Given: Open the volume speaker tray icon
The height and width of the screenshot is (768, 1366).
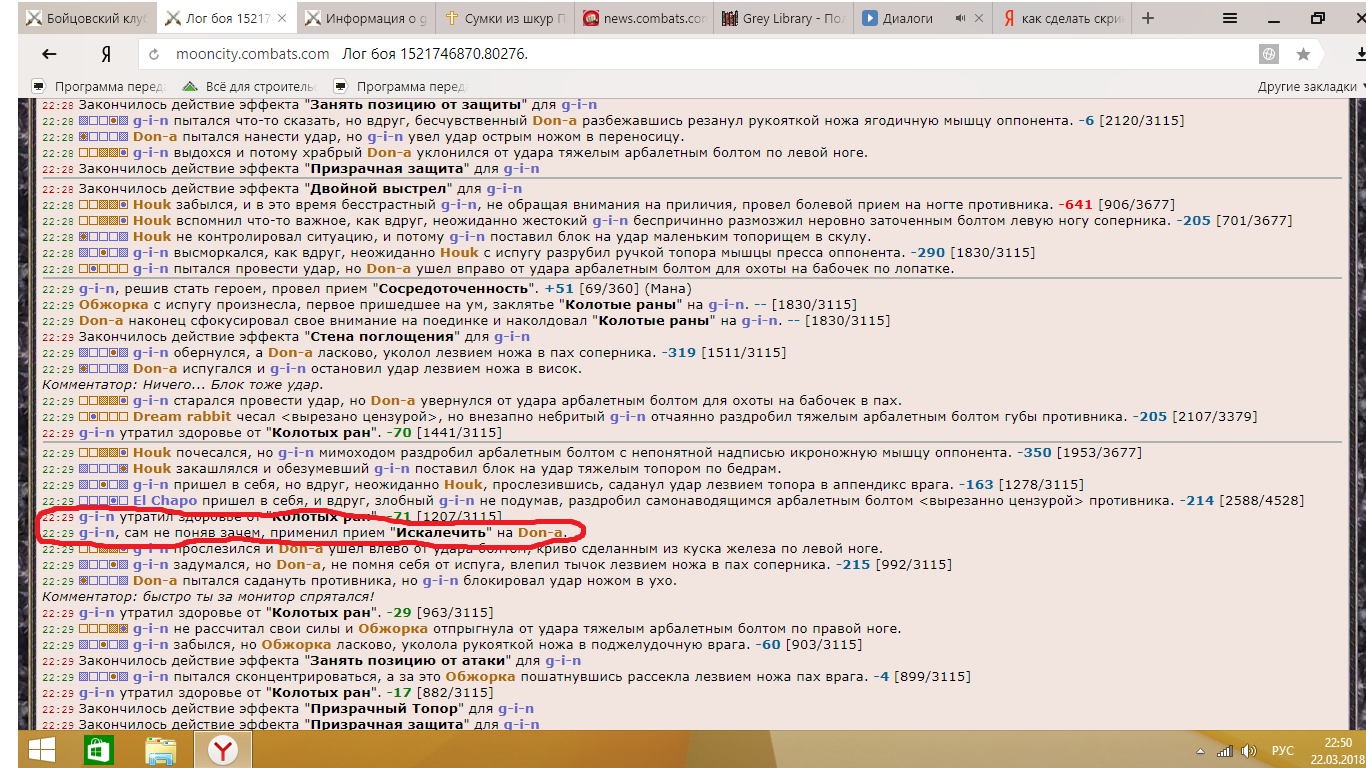Looking at the screenshot, I should click(x=1249, y=750).
